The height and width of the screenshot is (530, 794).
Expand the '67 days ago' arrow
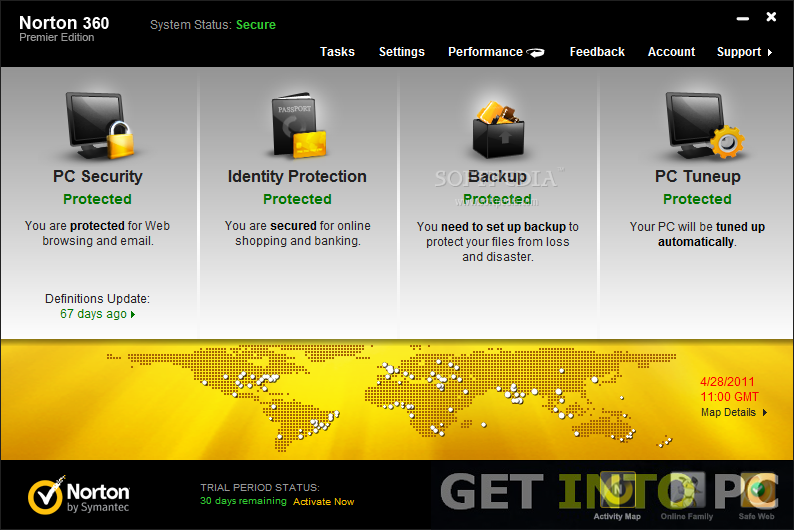tap(133, 314)
